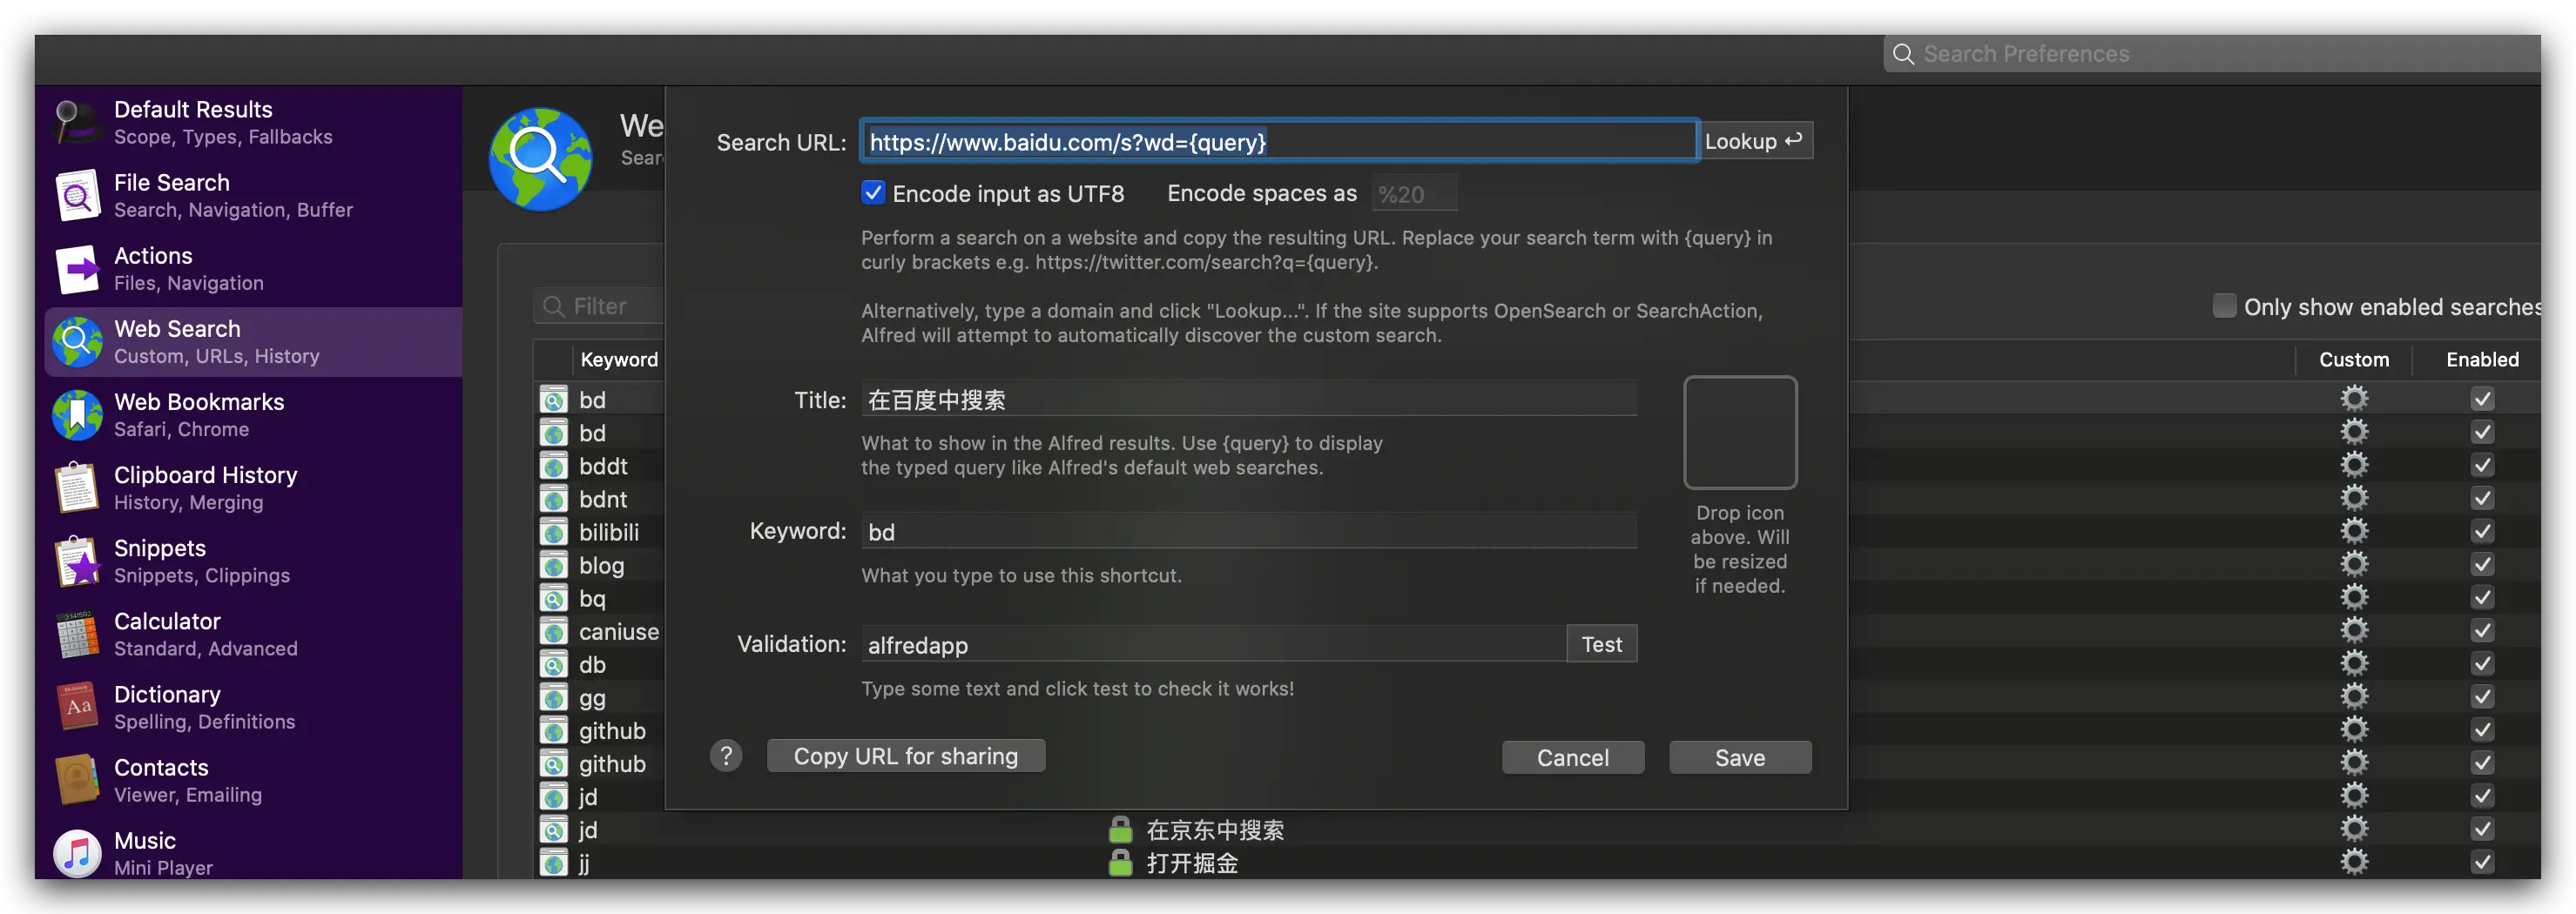
Task: Cancel the custom search dialog
Action: pyautogui.click(x=1572, y=757)
